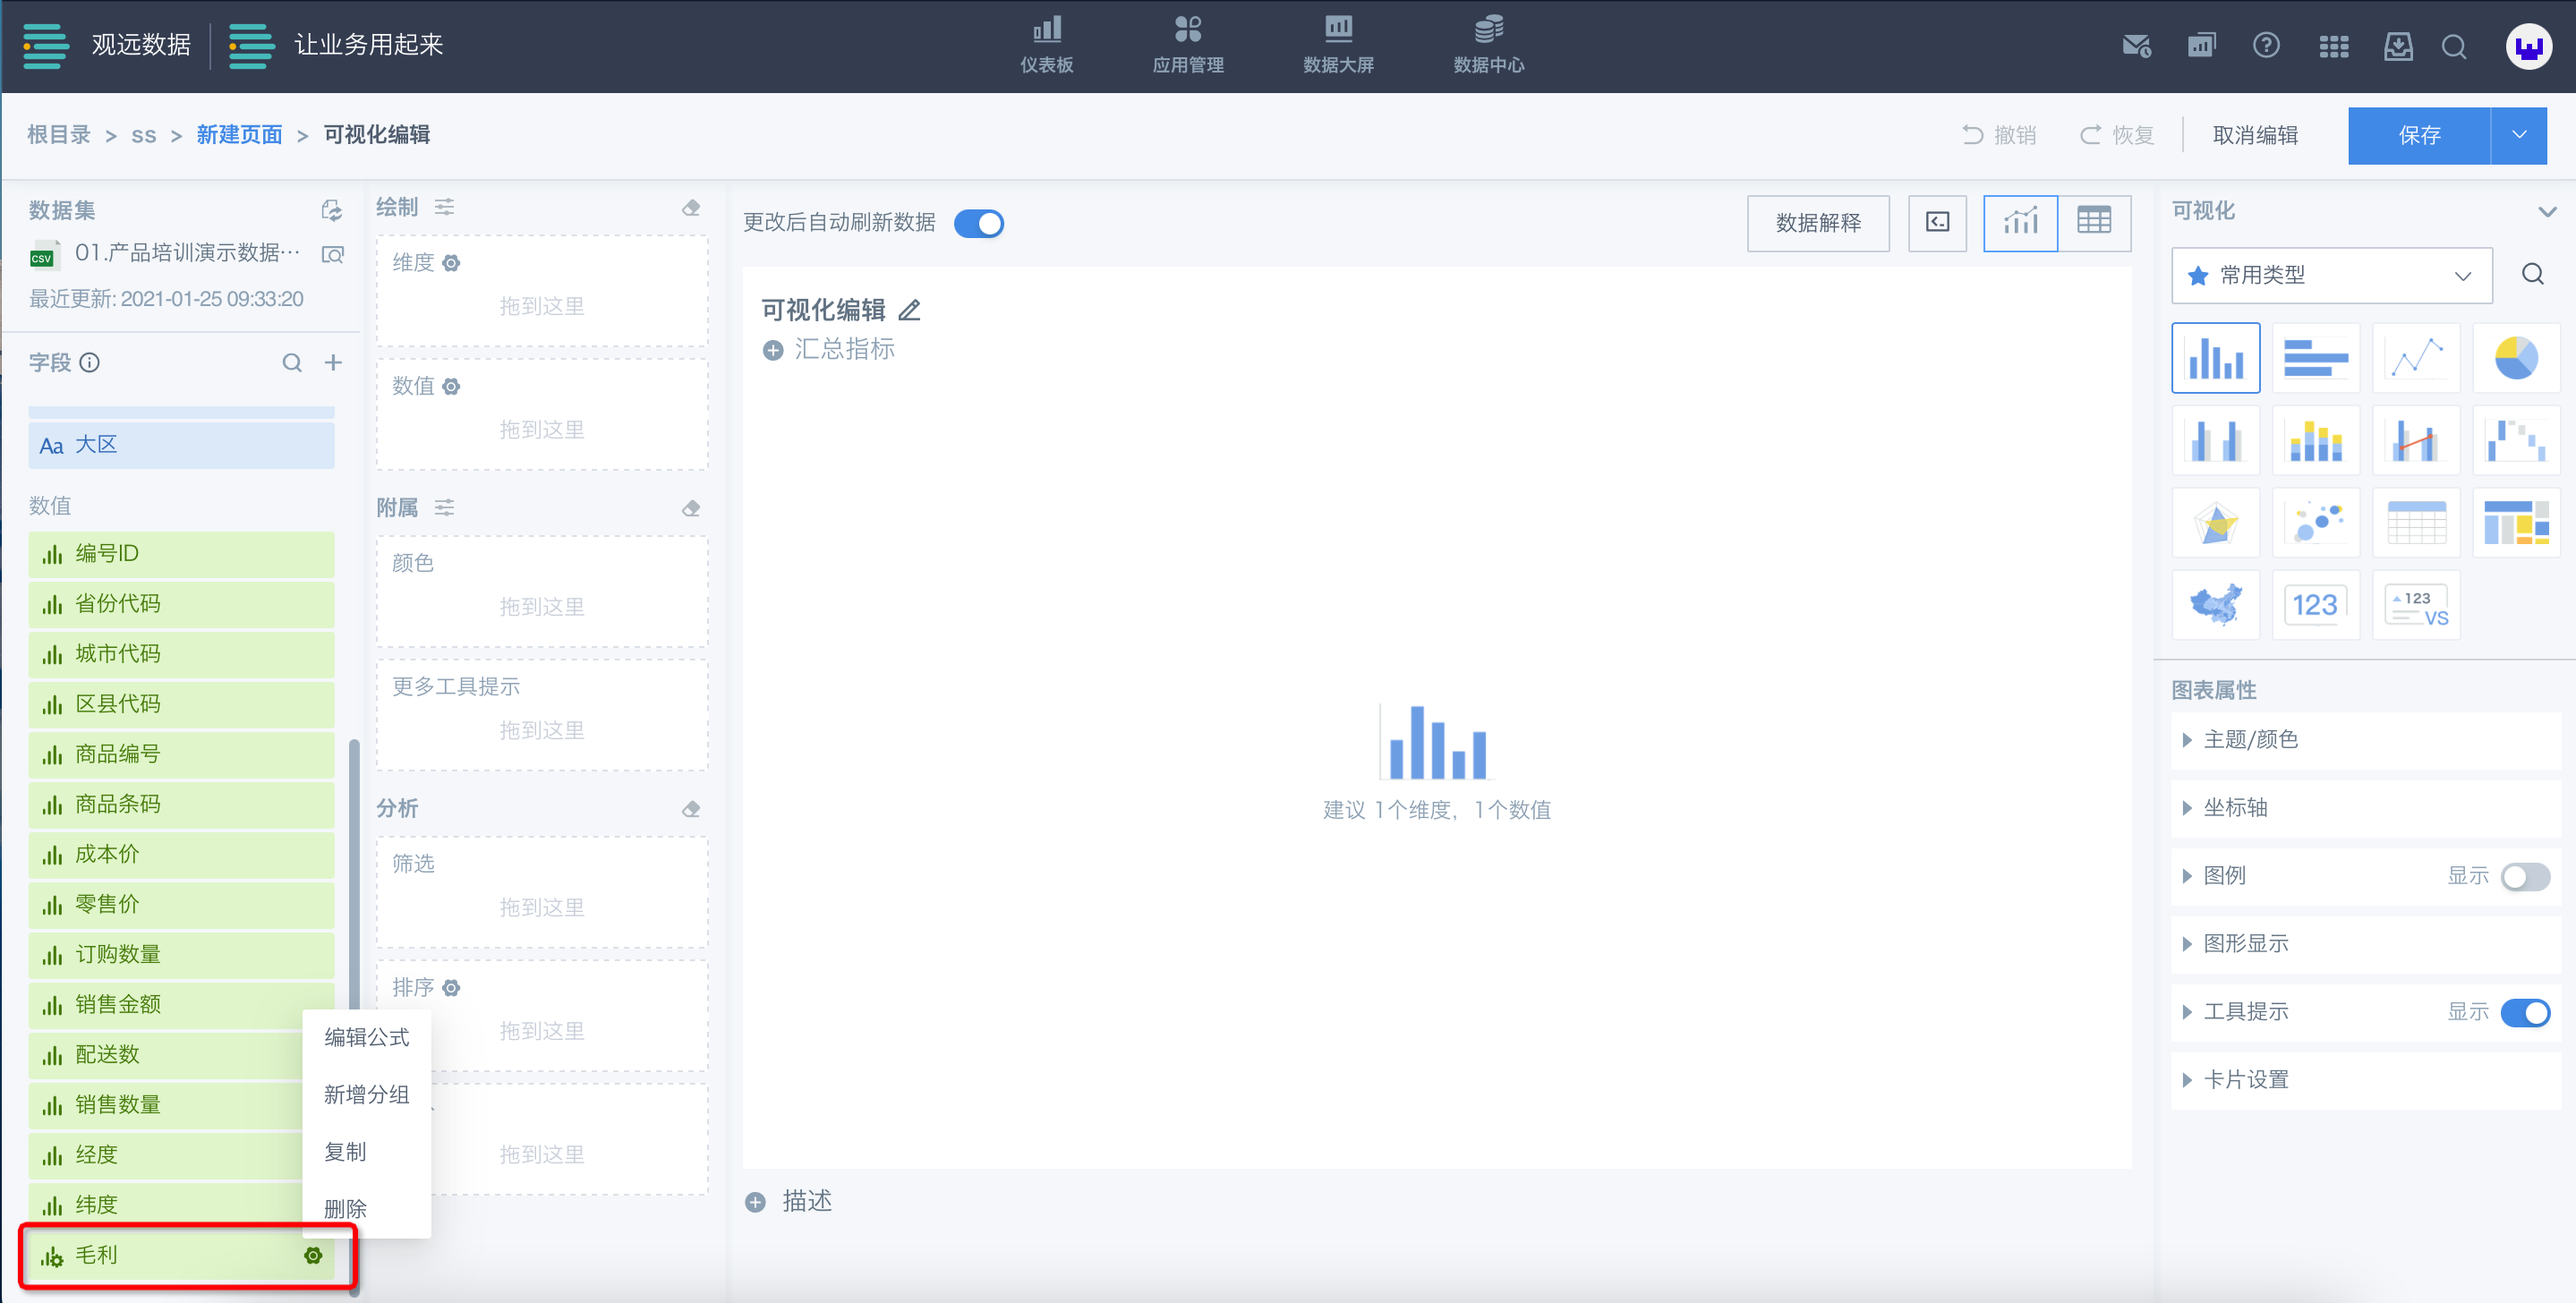Select the pie chart visualization type
Viewport: 2576px width, 1303px height.
[x=2515, y=358]
